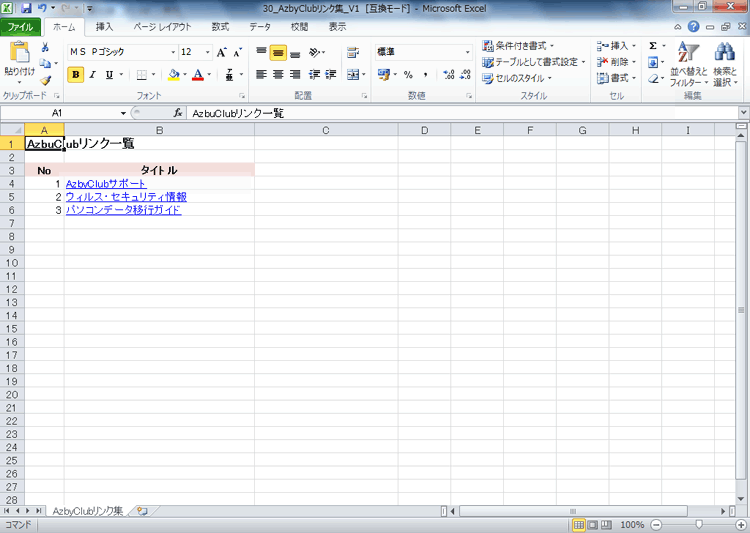Screen dimensions: 750x533
Task: Open Find and Select (検索と選択)
Action: tap(725, 64)
